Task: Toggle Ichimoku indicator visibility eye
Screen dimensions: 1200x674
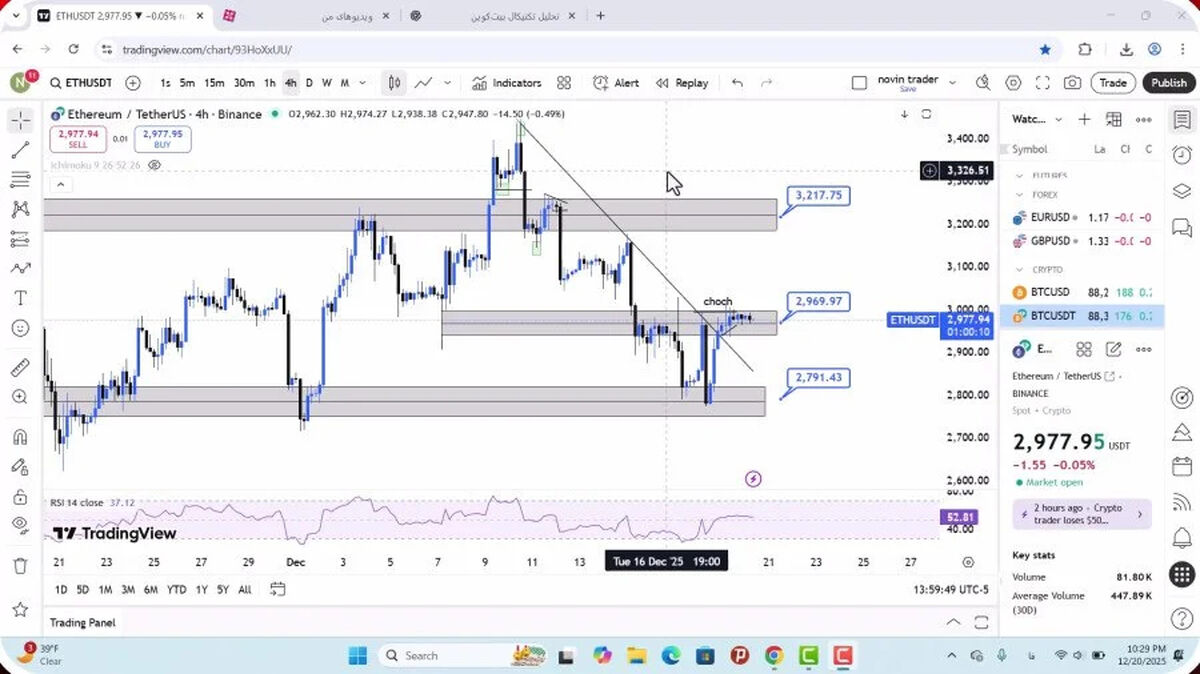Action: (155, 165)
